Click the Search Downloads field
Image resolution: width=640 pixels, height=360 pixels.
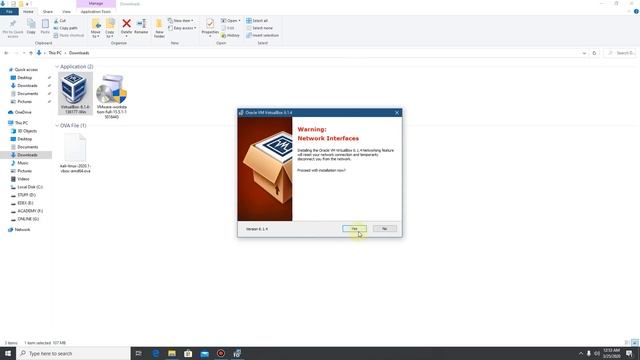620,53
